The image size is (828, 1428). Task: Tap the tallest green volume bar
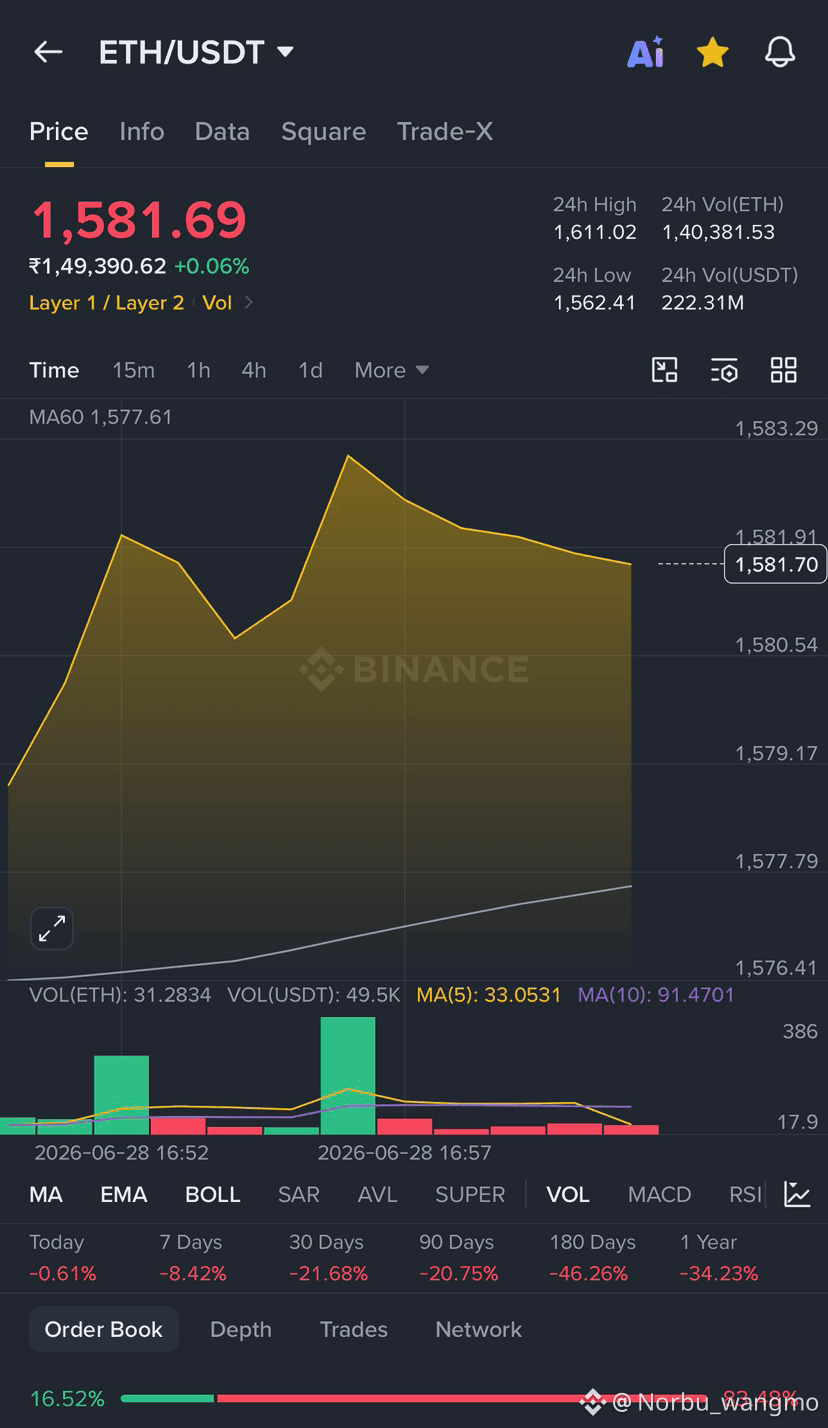point(348,1076)
